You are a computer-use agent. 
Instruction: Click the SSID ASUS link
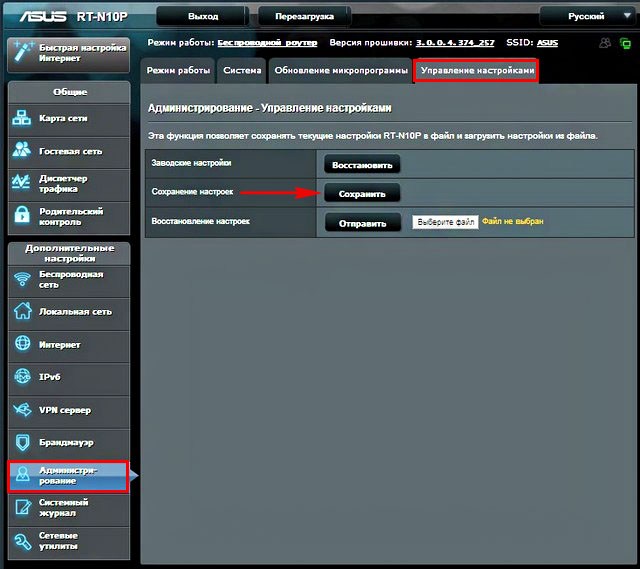tap(547, 42)
